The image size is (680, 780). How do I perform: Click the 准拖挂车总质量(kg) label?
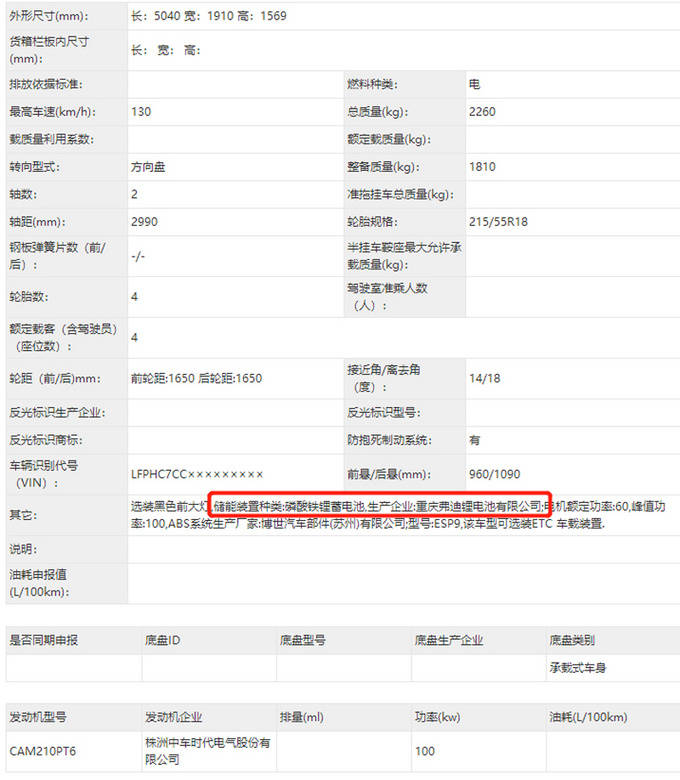coord(400,195)
